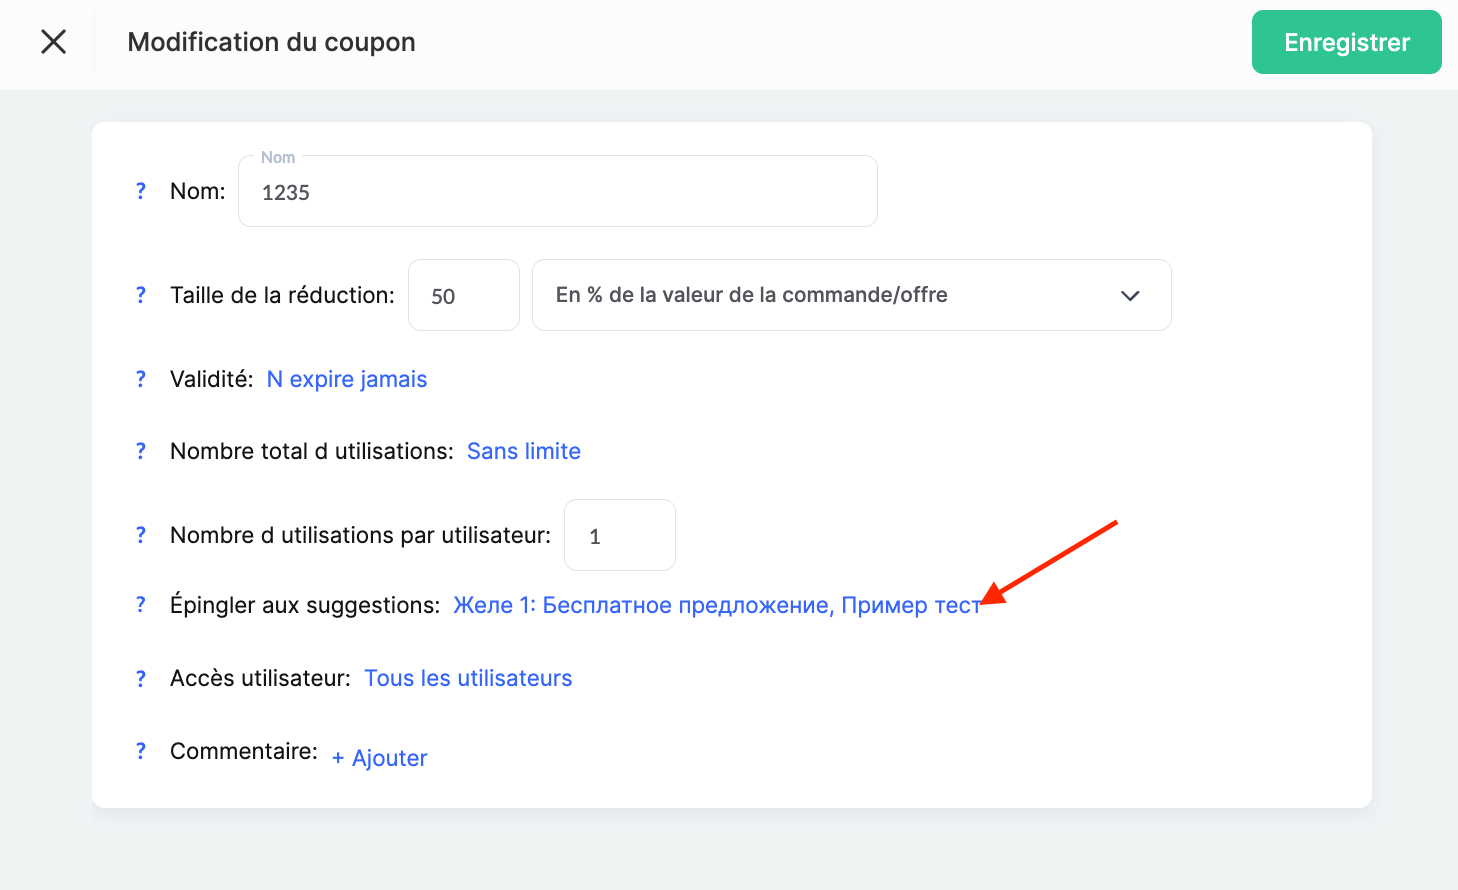Click help icon for Épingler aux suggestions
The image size is (1458, 890).
(141, 605)
